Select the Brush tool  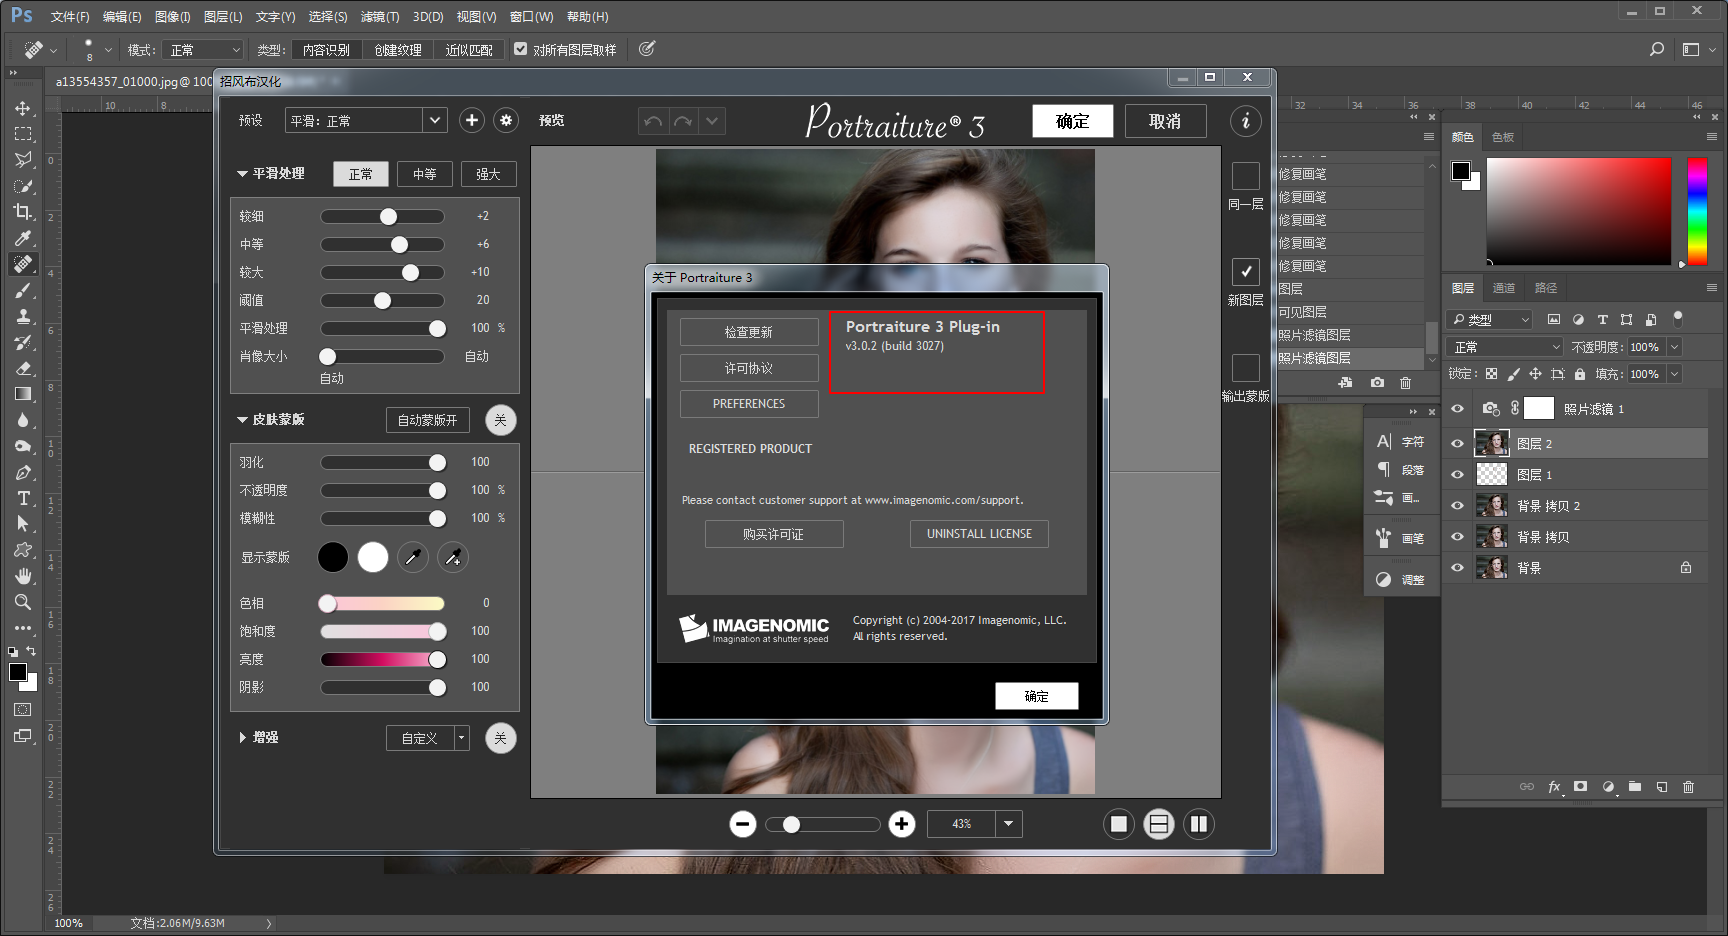(22, 290)
